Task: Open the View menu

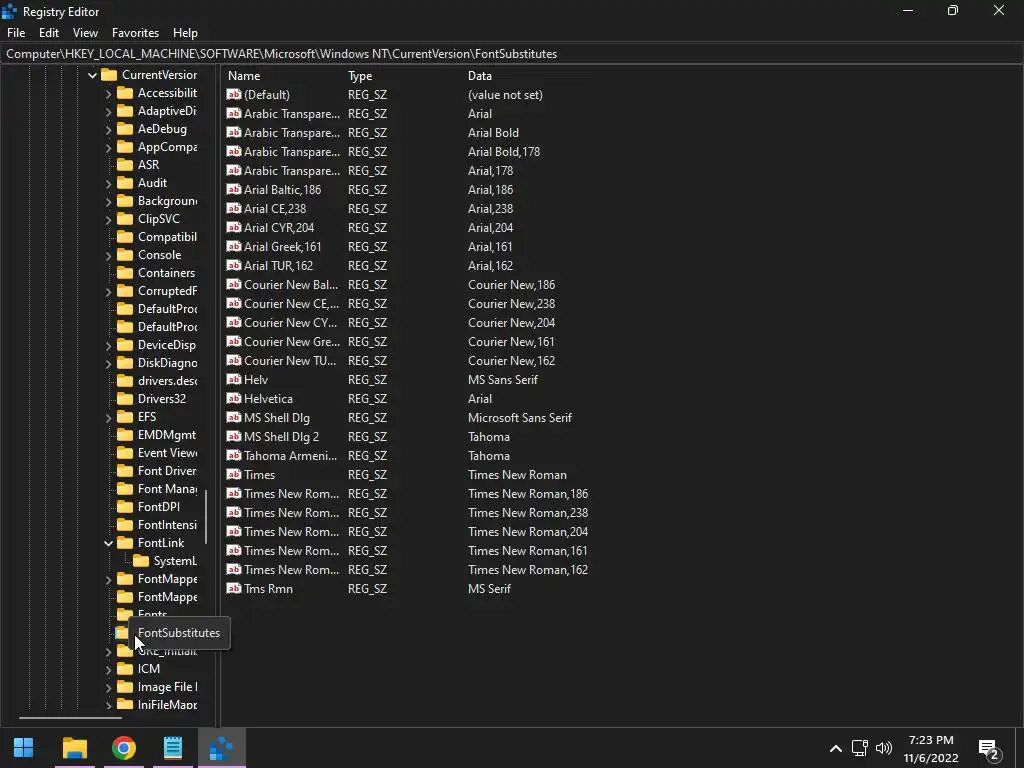Action: point(86,33)
